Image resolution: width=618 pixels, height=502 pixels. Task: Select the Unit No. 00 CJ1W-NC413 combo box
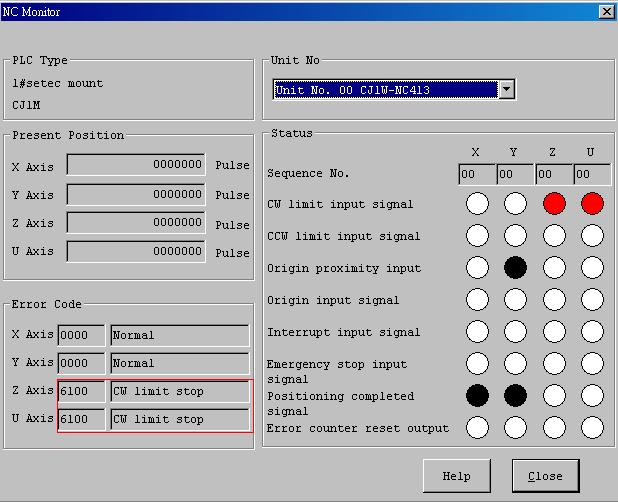(x=385, y=90)
